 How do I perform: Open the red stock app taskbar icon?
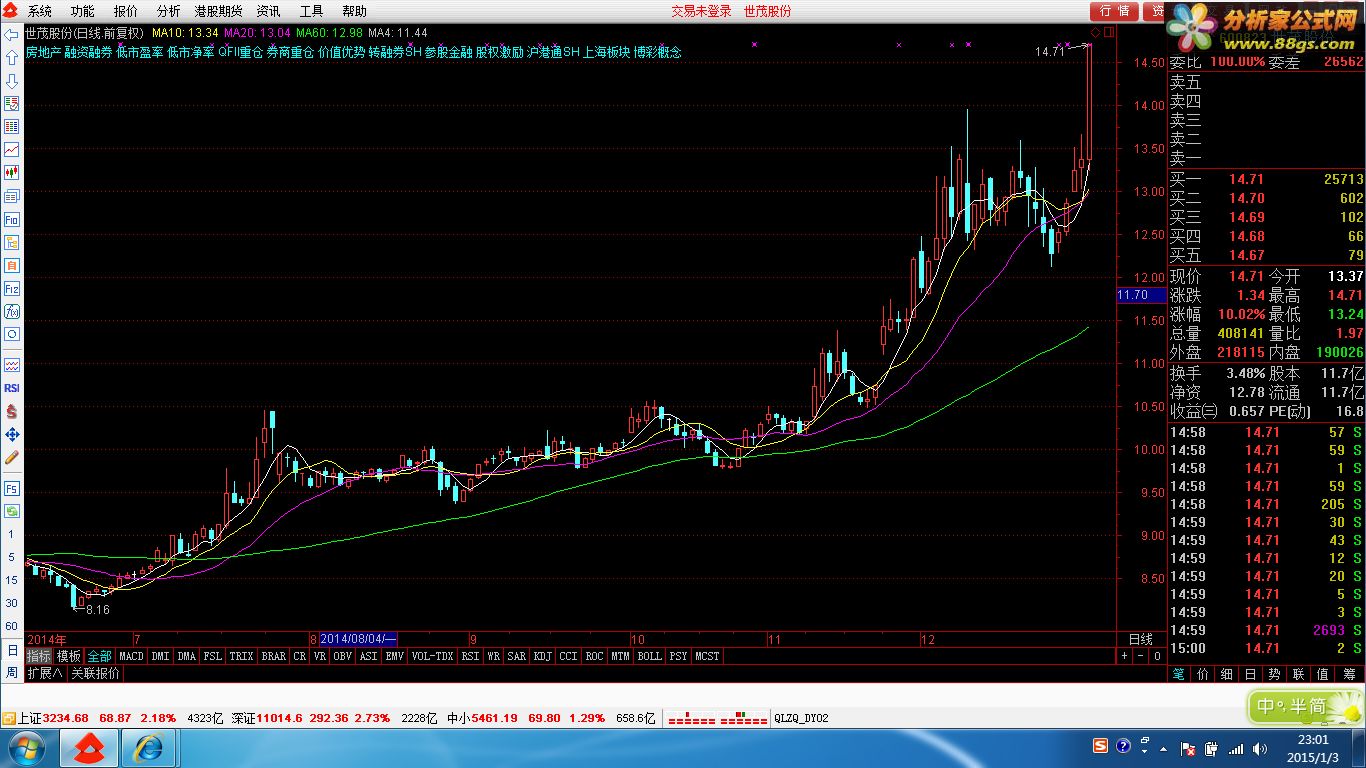point(89,747)
